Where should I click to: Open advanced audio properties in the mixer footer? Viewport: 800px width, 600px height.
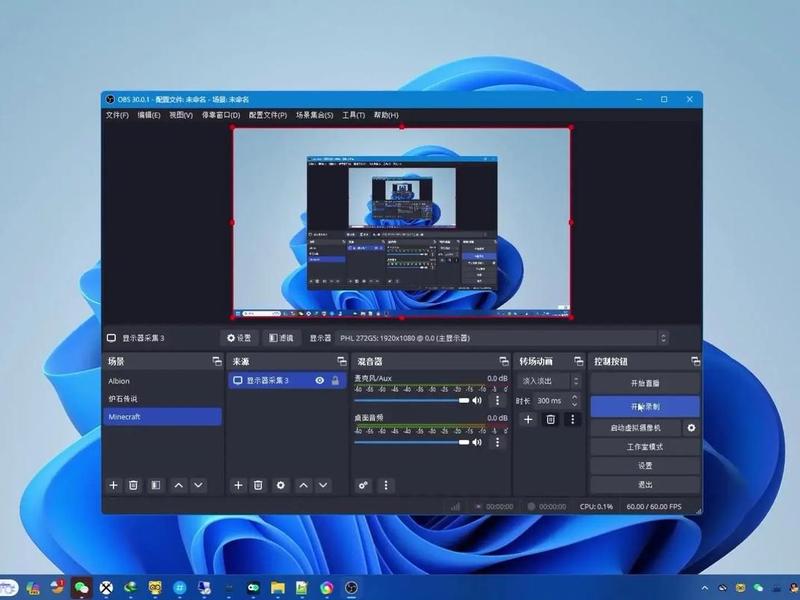pos(363,485)
